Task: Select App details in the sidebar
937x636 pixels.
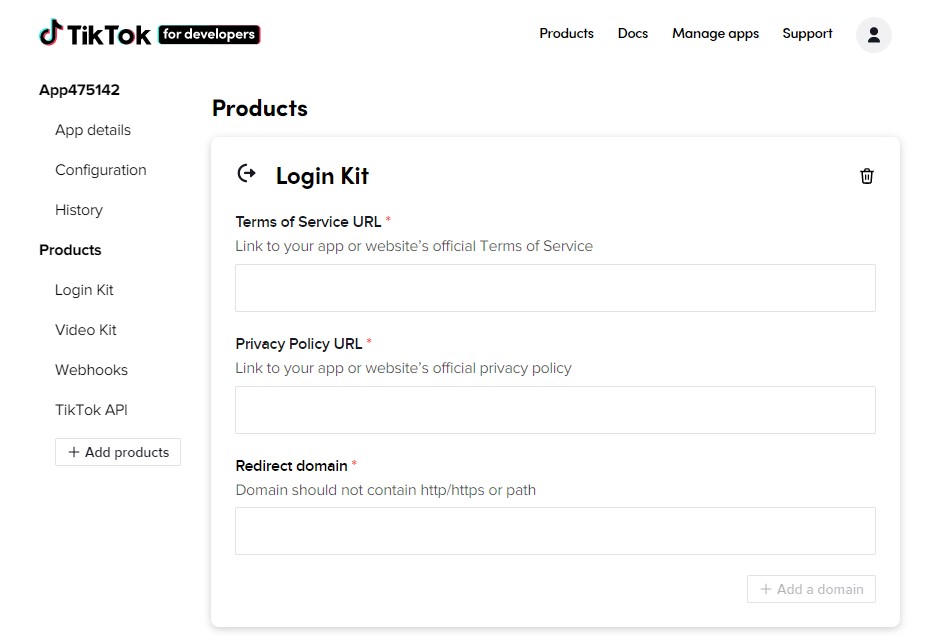Action: click(93, 130)
